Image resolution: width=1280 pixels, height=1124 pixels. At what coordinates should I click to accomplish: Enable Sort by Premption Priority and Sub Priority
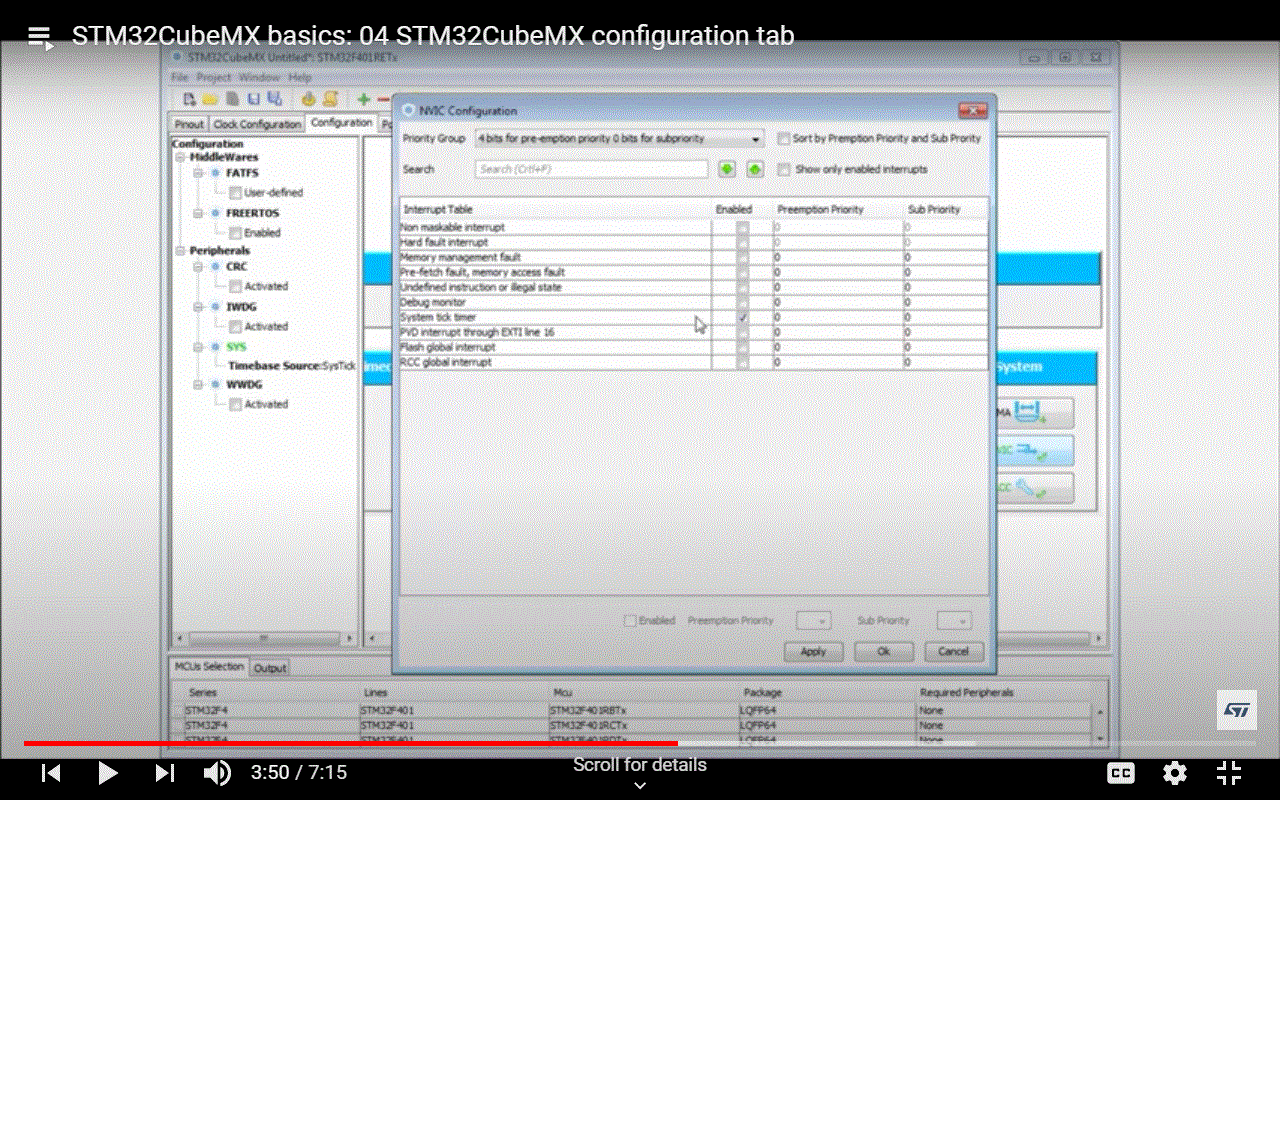point(784,139)
